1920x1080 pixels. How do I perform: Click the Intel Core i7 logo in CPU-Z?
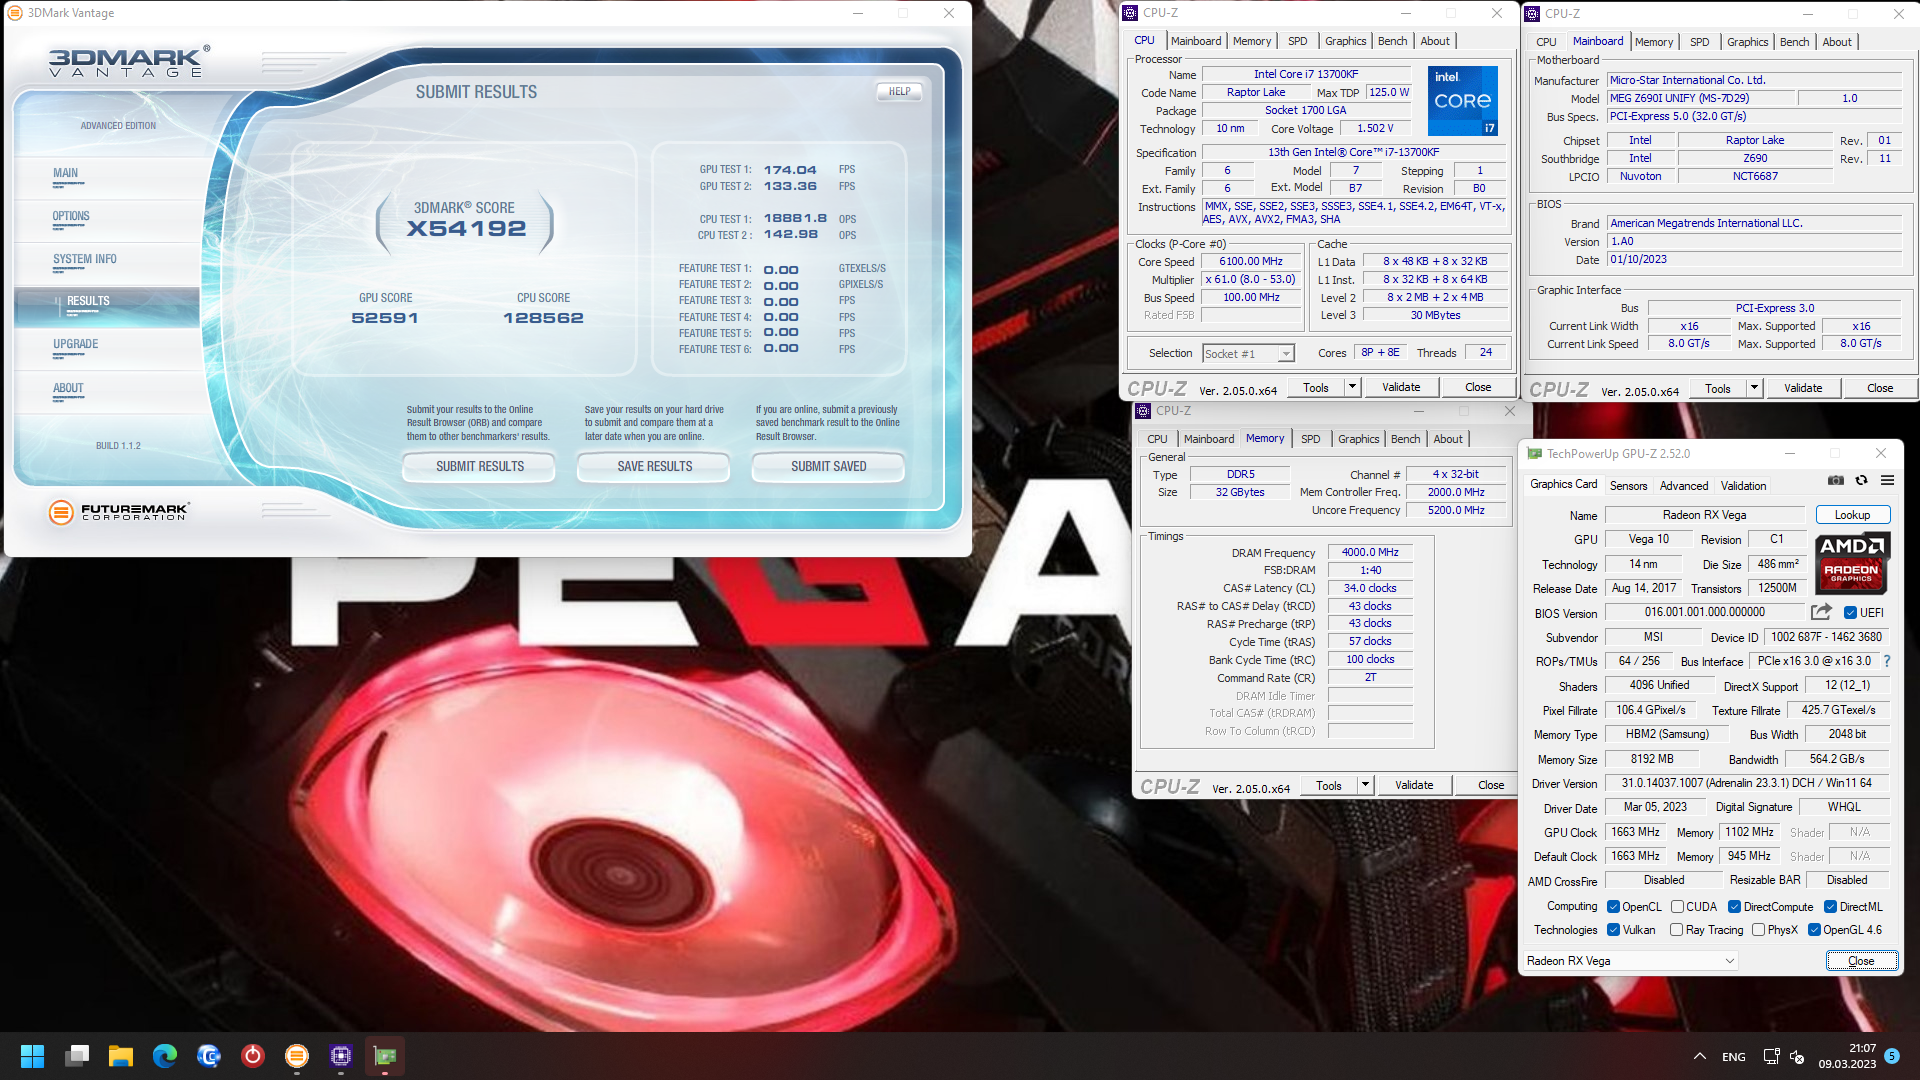point(1462,100)
